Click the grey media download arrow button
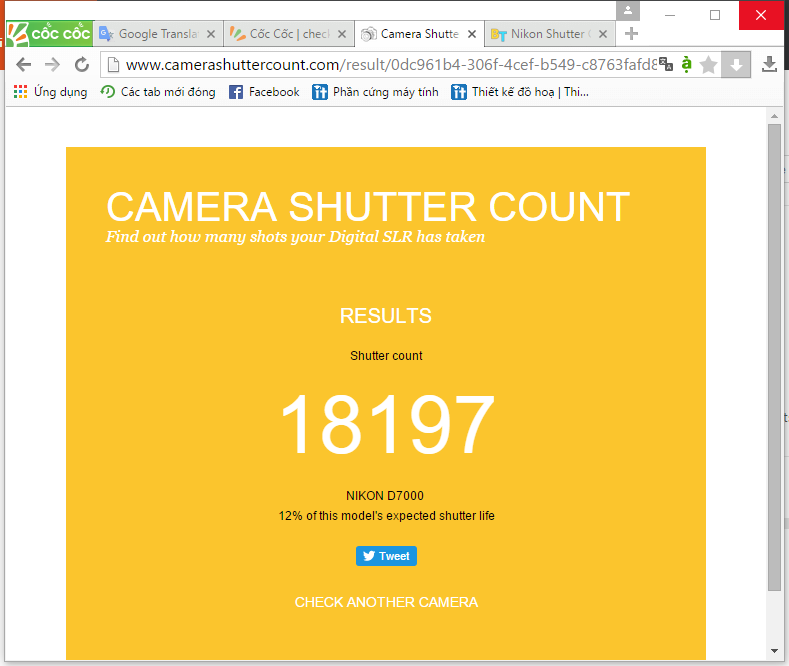Screen dimensions: 789x666 (x=736, y=65)
